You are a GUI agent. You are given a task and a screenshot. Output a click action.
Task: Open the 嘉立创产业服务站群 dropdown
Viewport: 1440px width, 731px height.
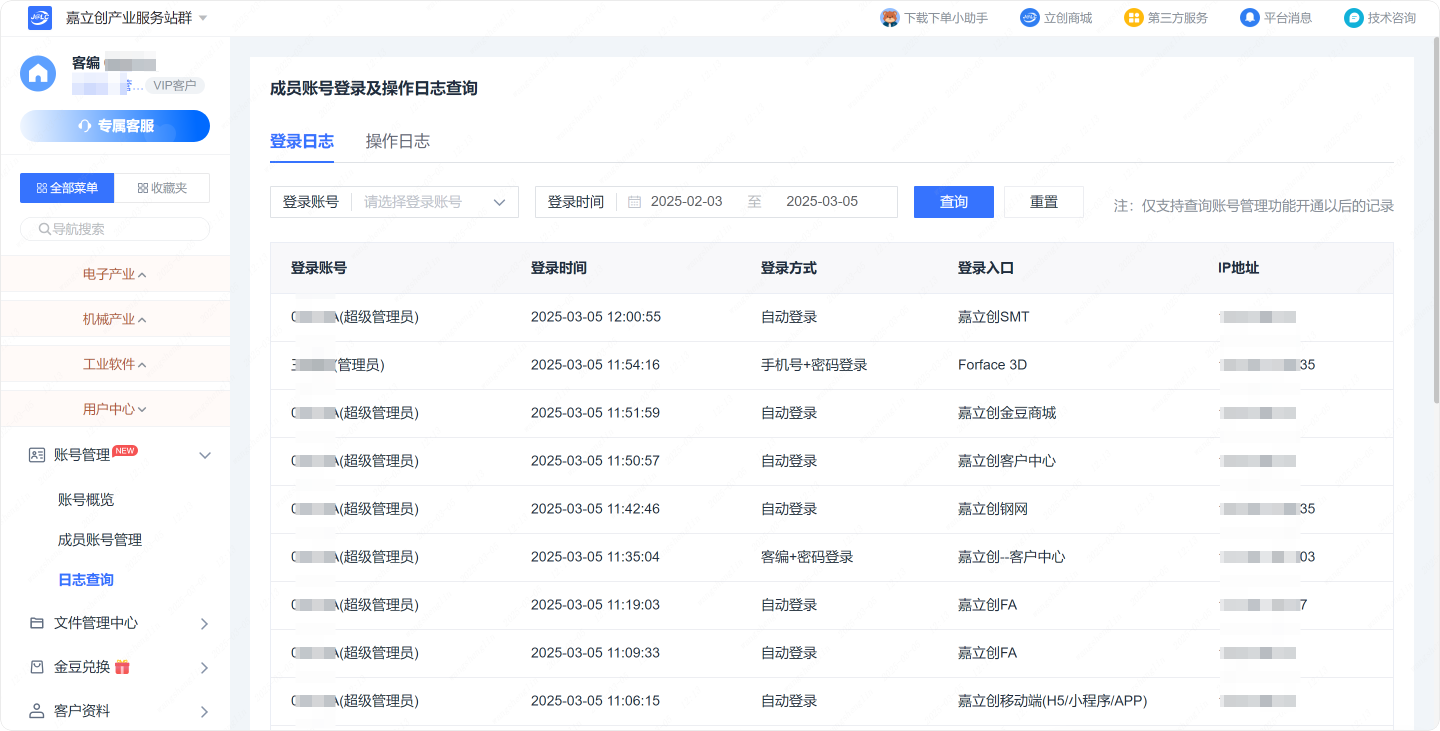(x=136, y=18)
